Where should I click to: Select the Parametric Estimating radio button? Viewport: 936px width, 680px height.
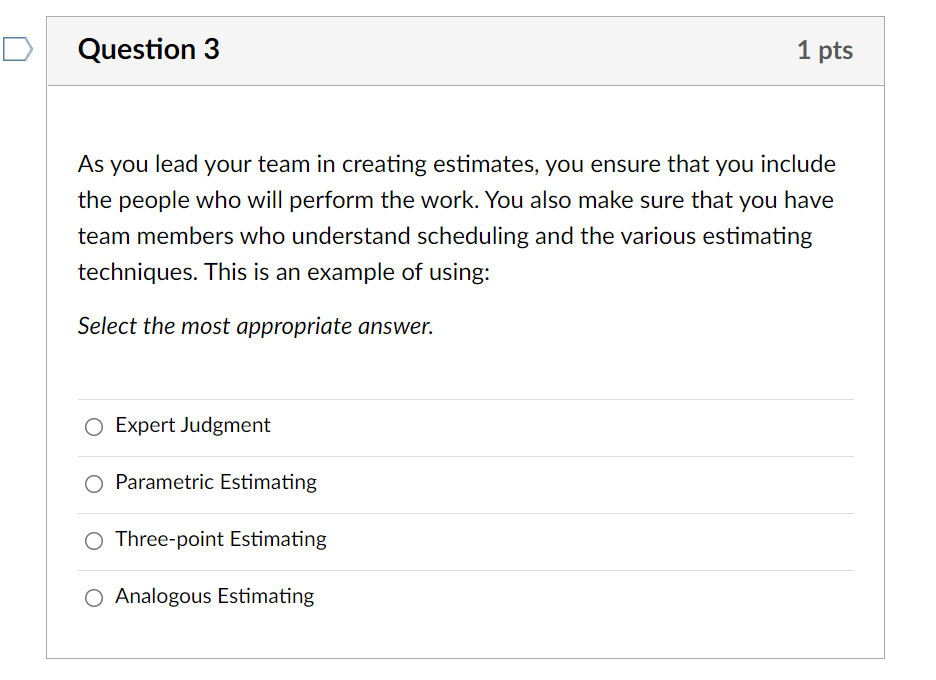pyautogui.click(x=93, y=483)
